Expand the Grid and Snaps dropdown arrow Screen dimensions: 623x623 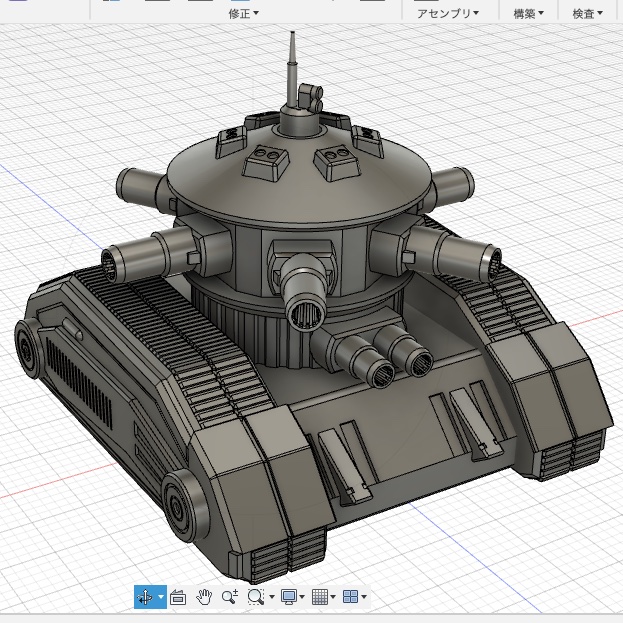coord(333,596)
